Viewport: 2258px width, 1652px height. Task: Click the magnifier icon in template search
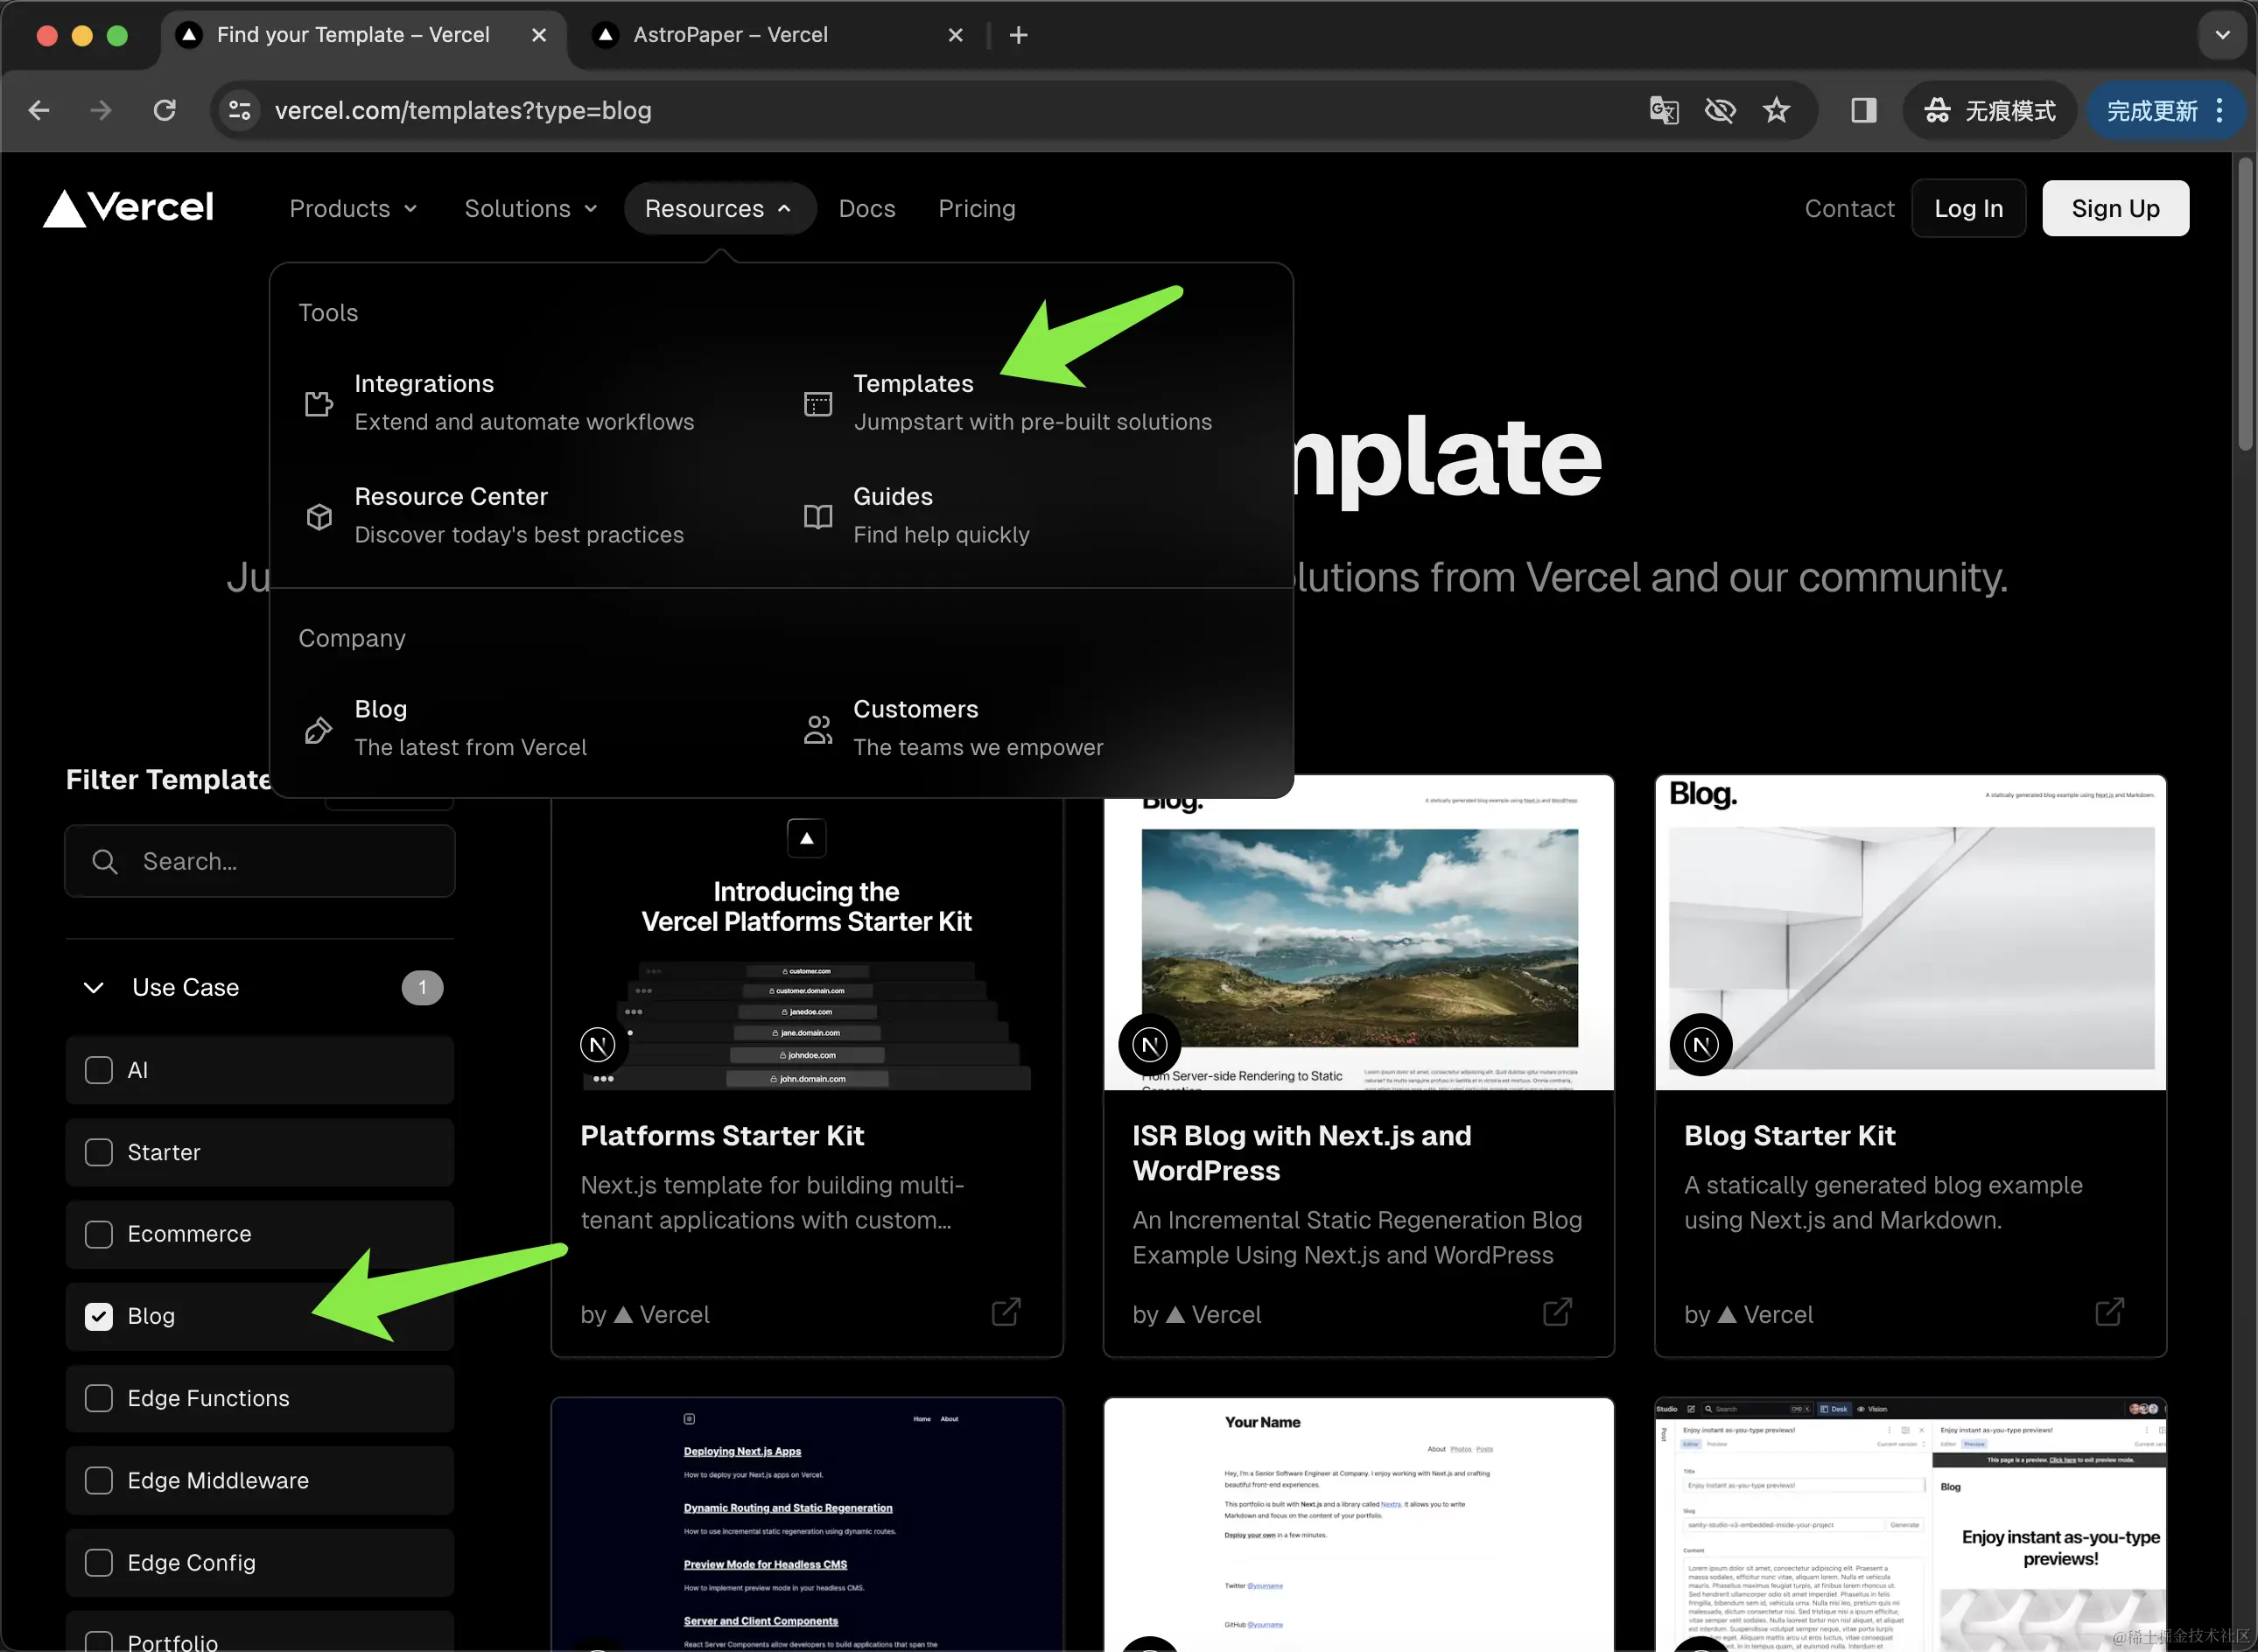pos(105,861)
